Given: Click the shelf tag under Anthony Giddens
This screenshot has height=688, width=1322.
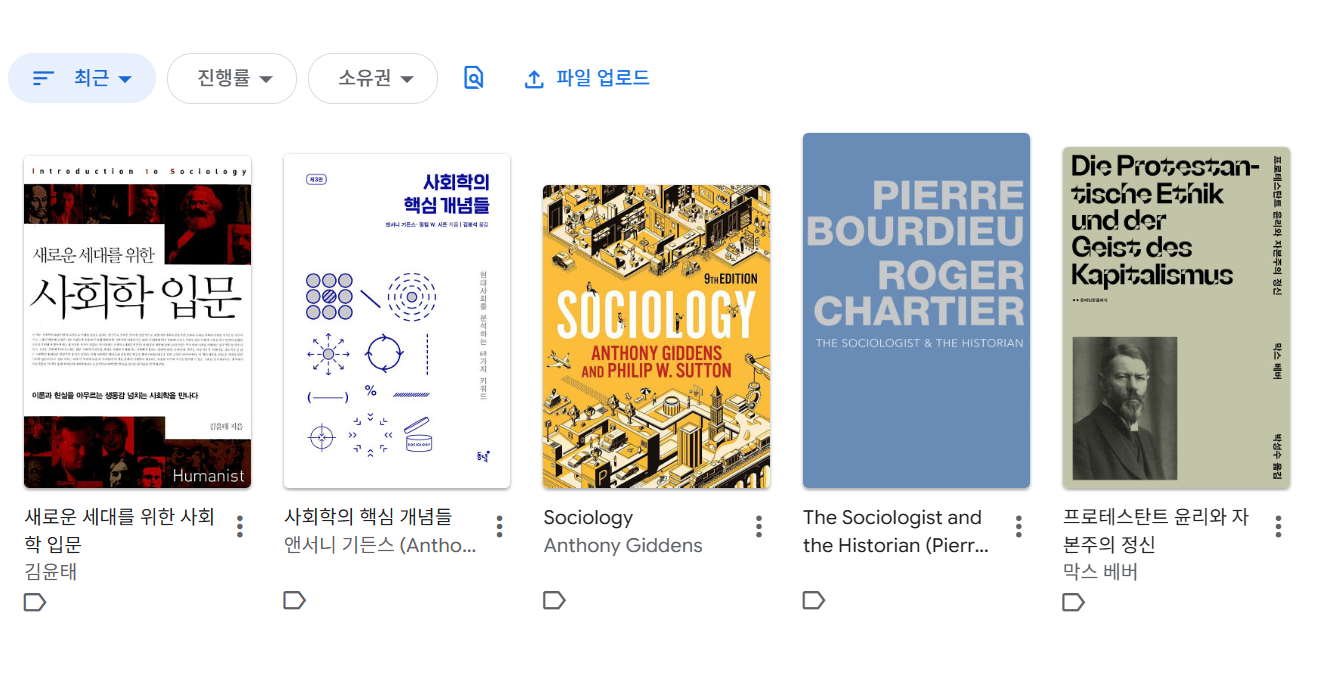Looking at the screenshot, I should click(x=554, y=600).
